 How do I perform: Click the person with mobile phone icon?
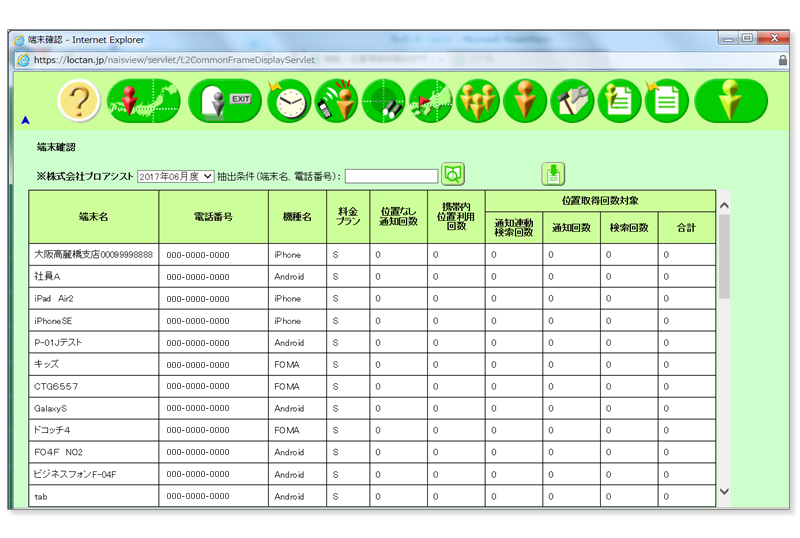[x=336, y=101]
